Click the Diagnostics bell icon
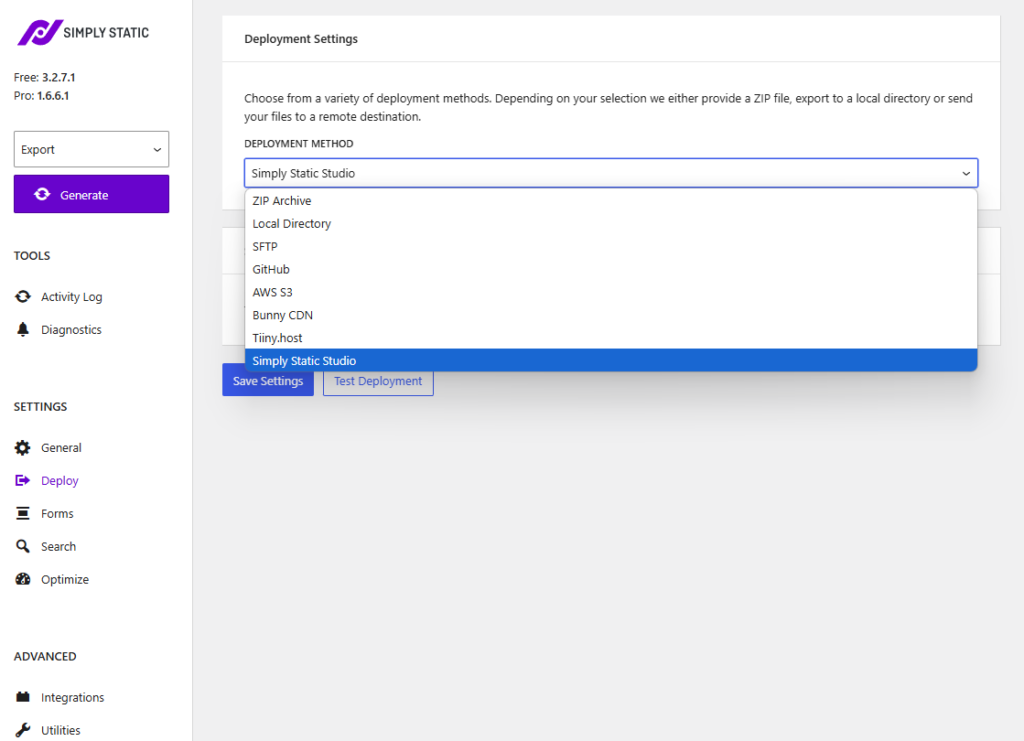This screenshot has width=1024, height=741. coord(23,329)
